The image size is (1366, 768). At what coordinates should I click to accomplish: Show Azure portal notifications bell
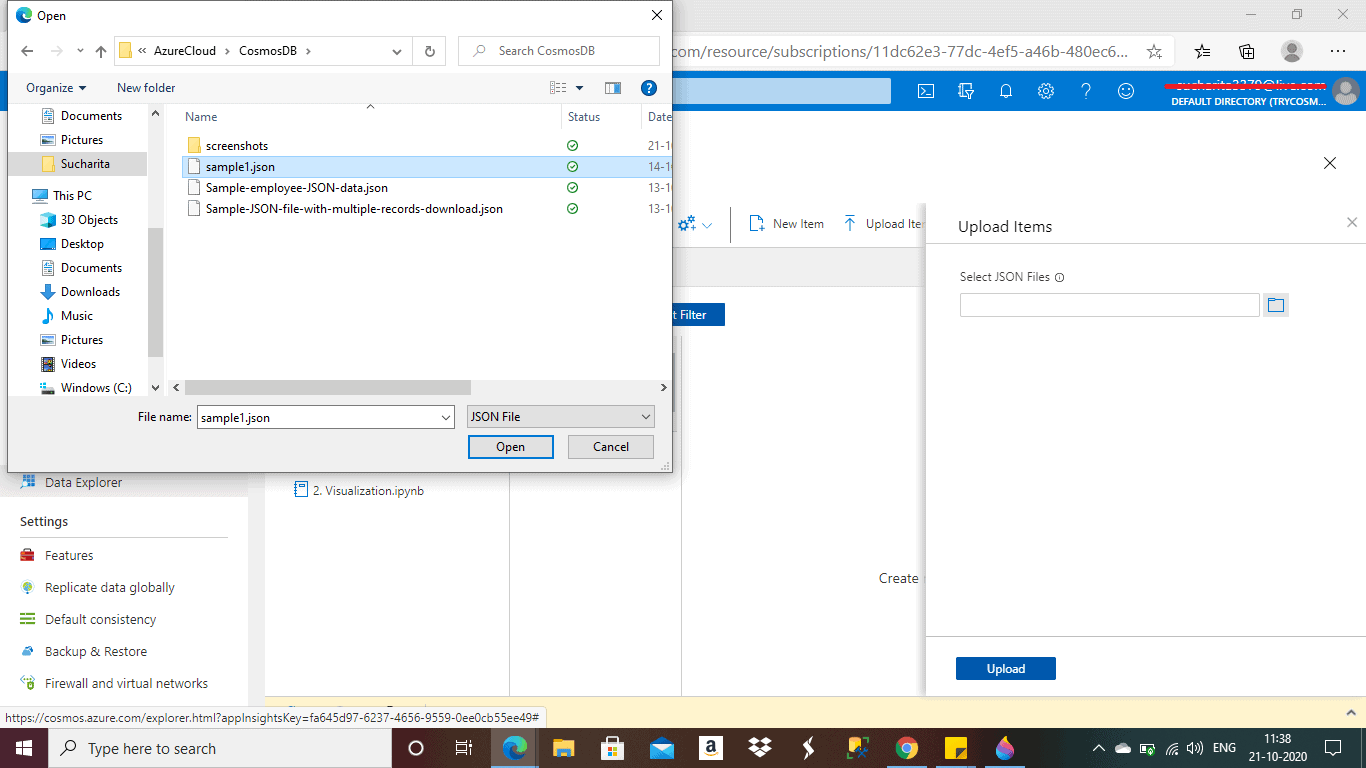tap(1006, 91)
